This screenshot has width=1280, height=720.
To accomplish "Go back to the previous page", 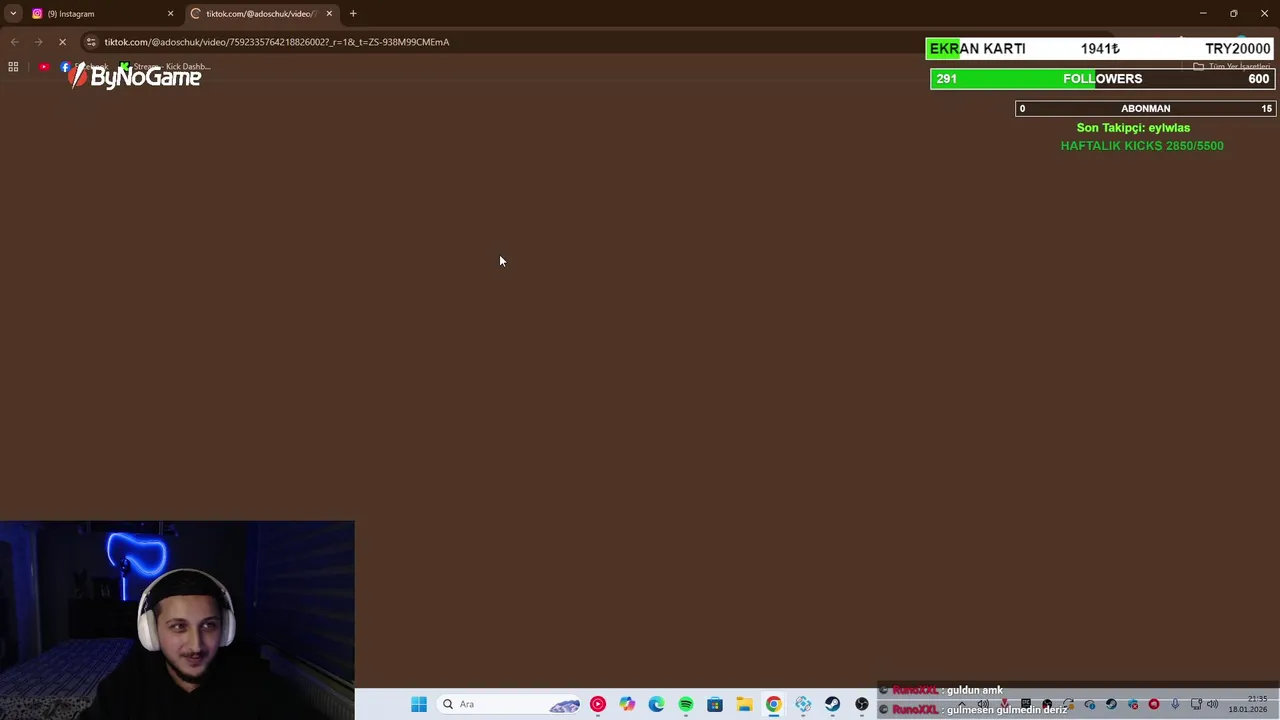I will tap(14, 42).
